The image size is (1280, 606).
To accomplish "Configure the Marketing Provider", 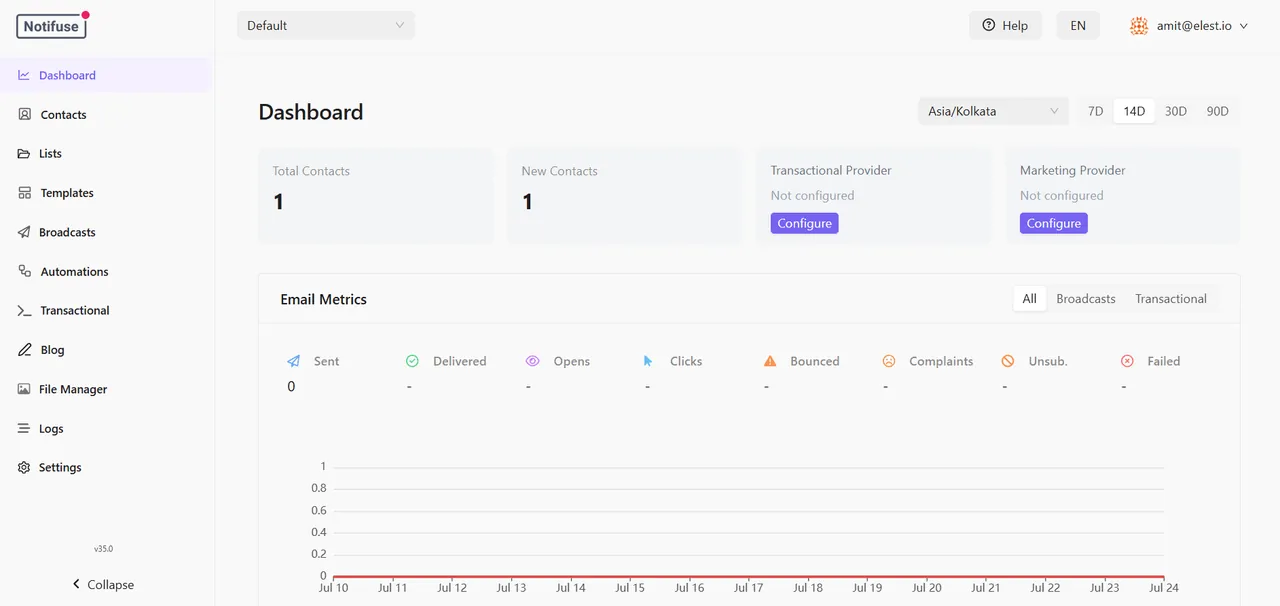I will tap(1054, 223).
